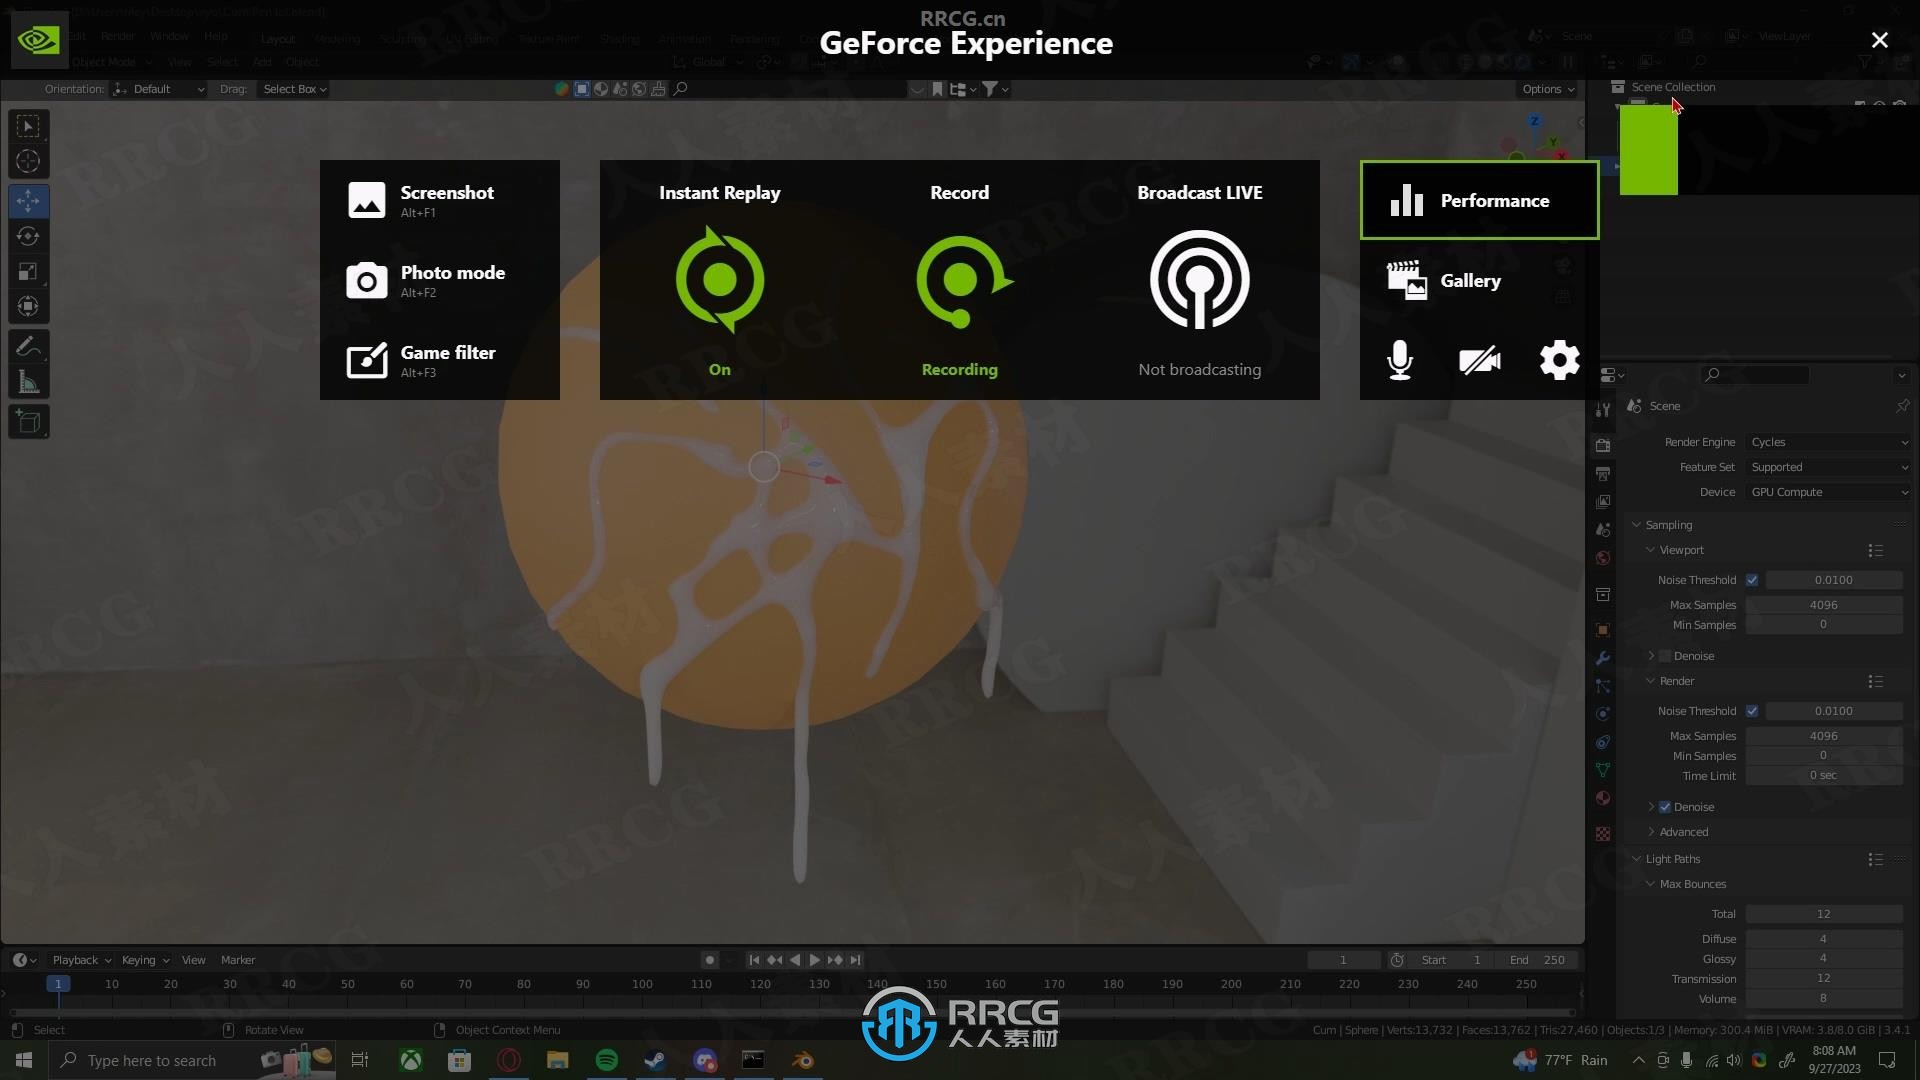The height and width of the screenshot is (1080, 1920).
Task: Click the Render Time Limit field
Action: (x=1824, y=776)
